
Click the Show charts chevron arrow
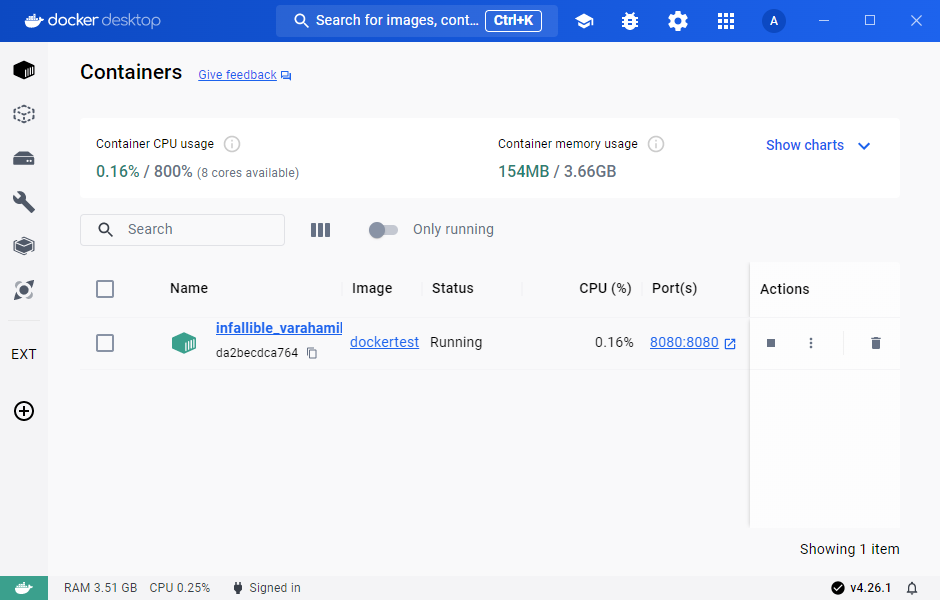pos(864,146)
